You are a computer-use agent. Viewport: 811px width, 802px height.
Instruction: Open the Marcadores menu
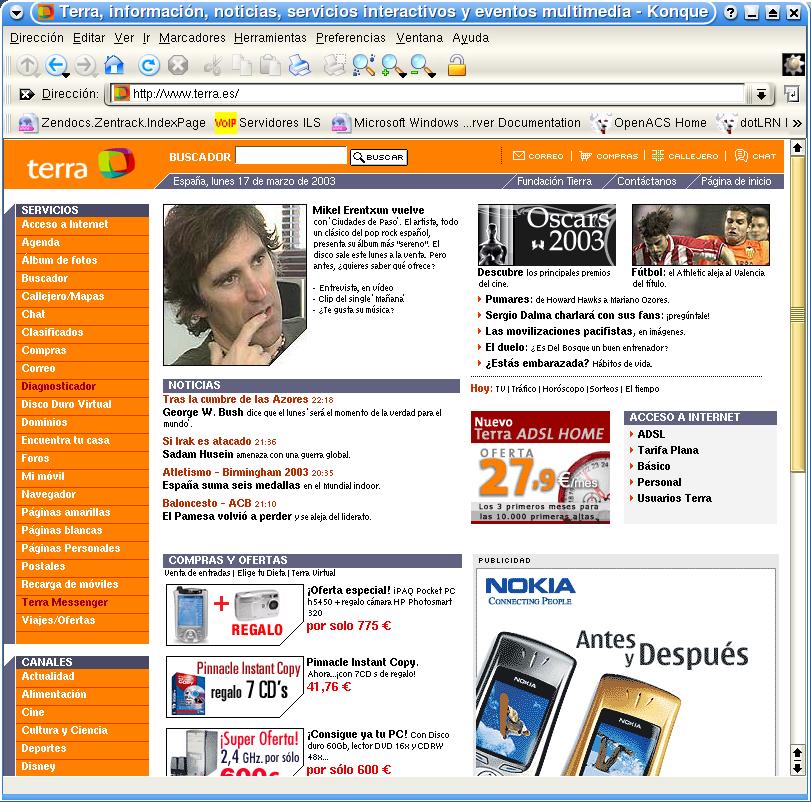tap(192, 38)
